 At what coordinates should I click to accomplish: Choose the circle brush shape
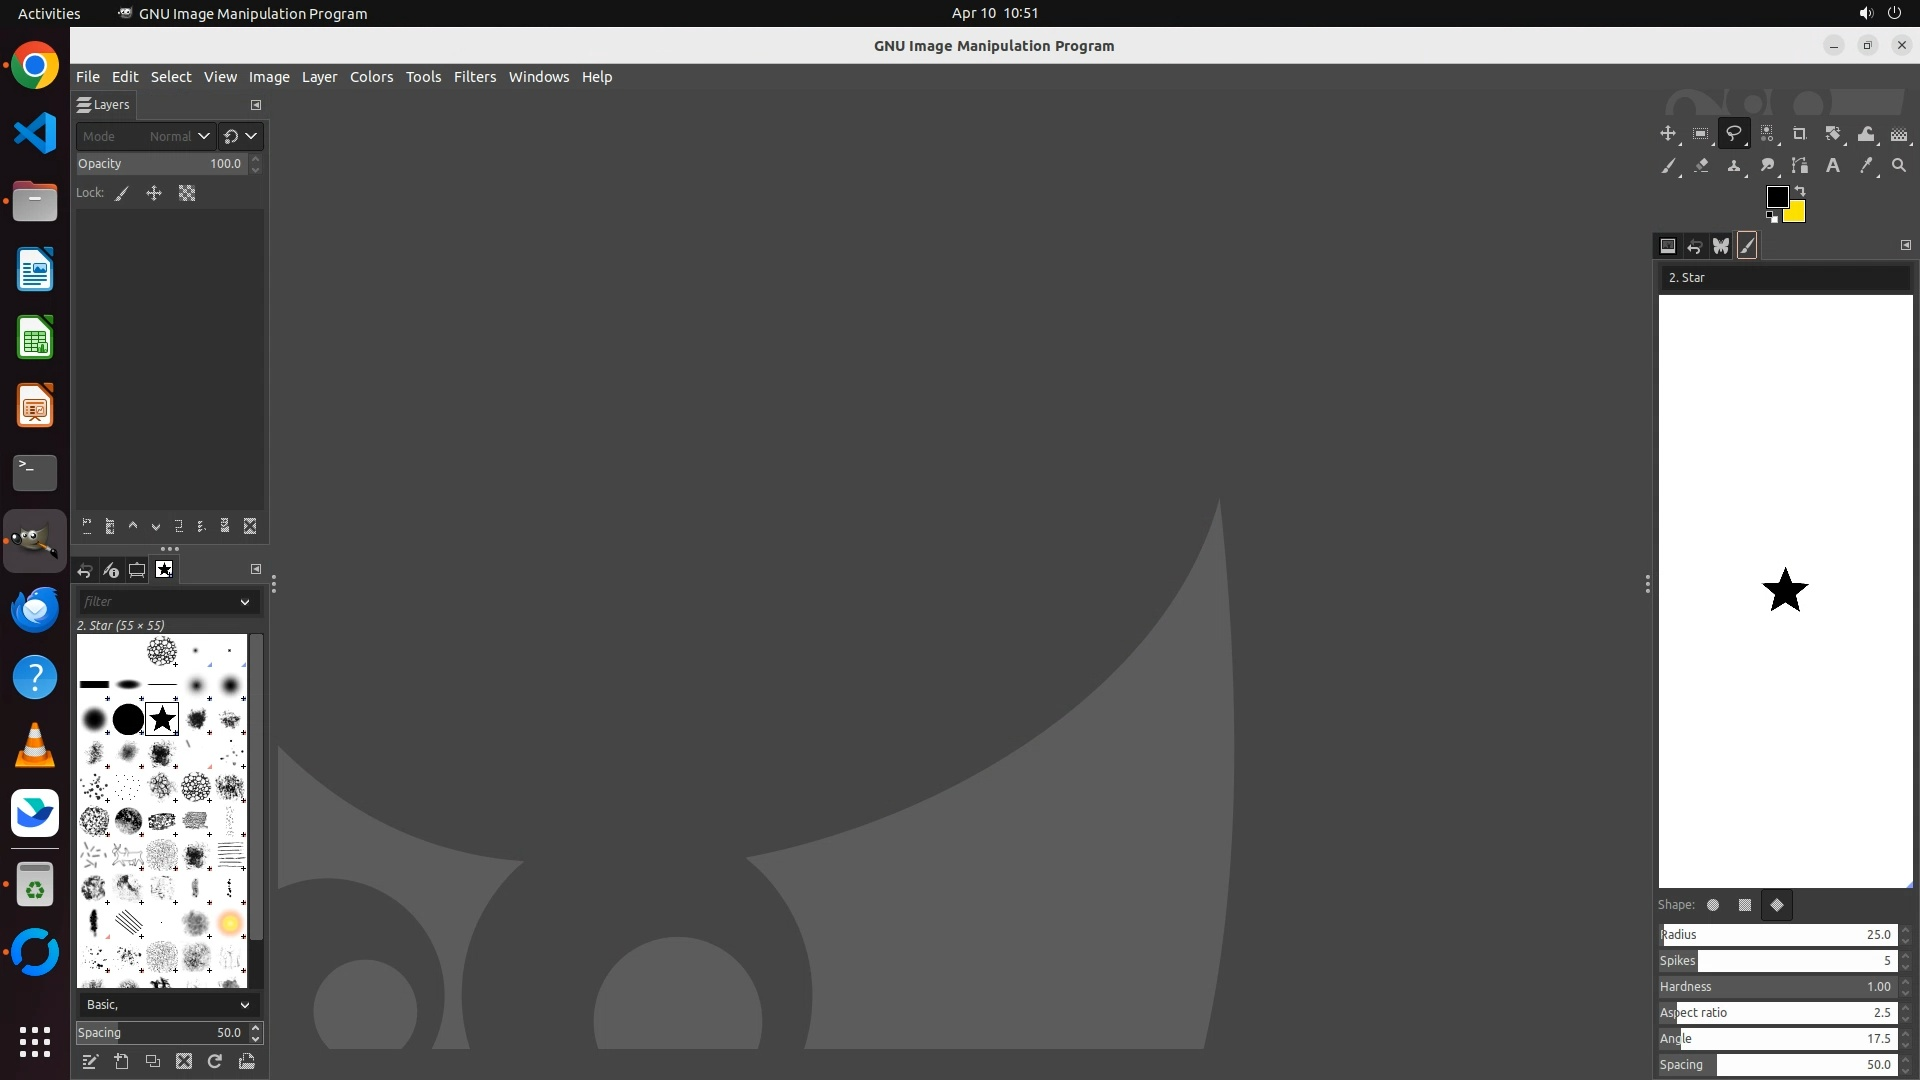[x=1713, y=905]
